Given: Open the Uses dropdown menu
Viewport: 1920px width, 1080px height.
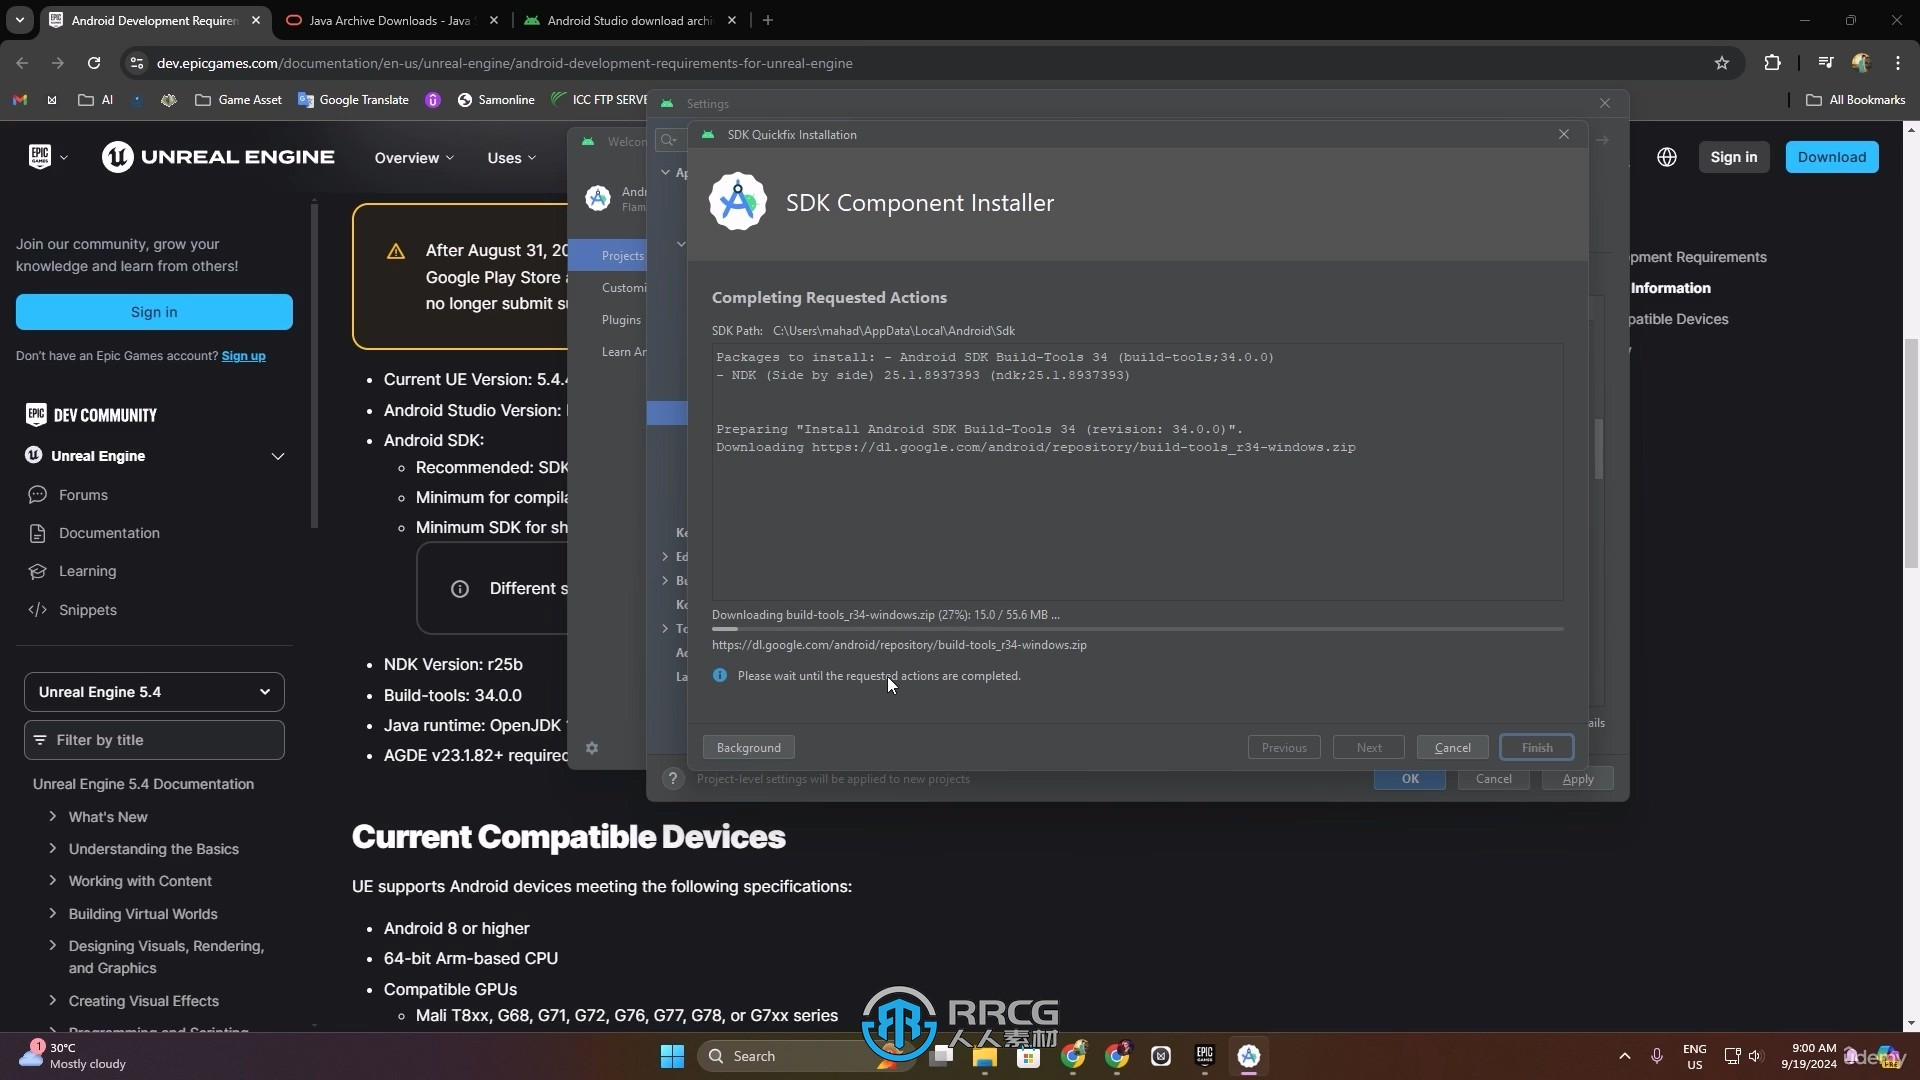Looking at the screenshot, I should pos(511,158).
